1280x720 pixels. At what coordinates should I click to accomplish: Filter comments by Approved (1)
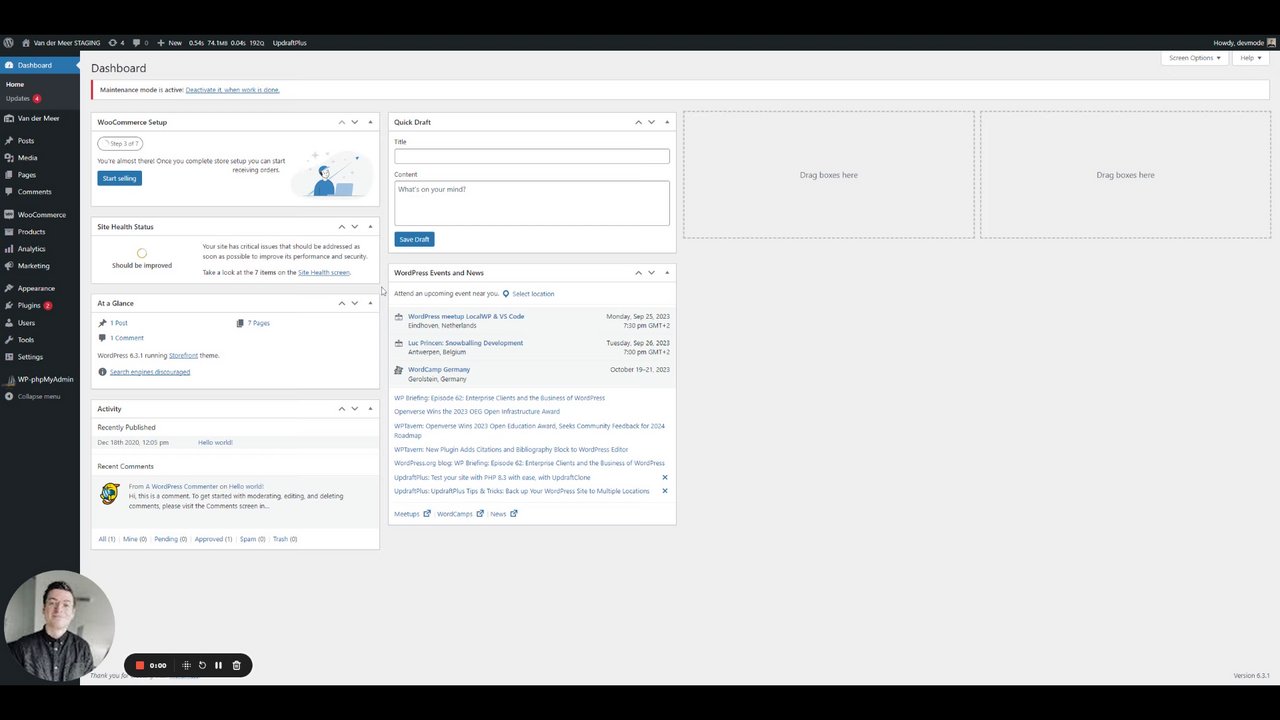tap(213, 539)
